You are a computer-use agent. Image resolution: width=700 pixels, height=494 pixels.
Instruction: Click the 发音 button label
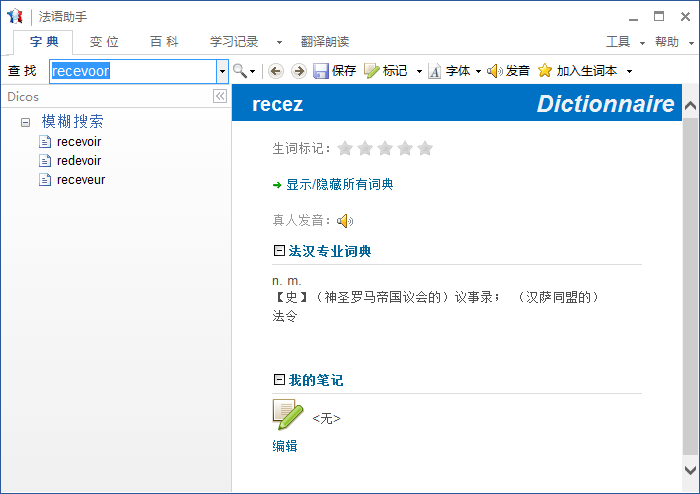point(518,71)
